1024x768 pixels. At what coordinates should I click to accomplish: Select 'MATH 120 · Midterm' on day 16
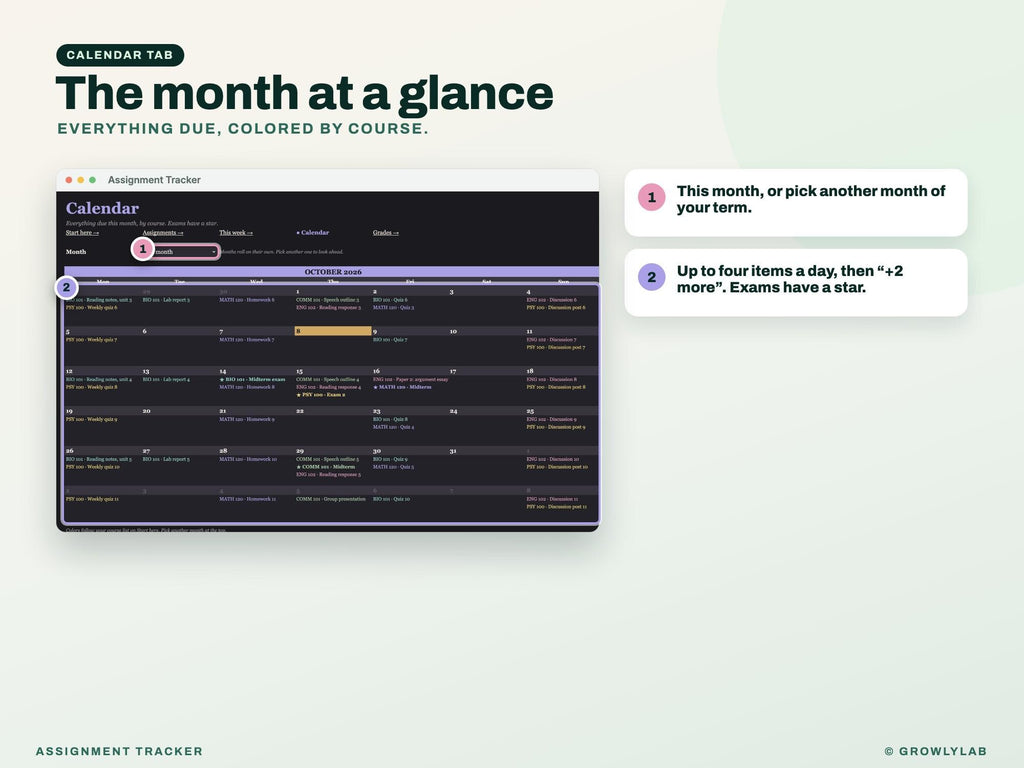[x=402, y=387]
